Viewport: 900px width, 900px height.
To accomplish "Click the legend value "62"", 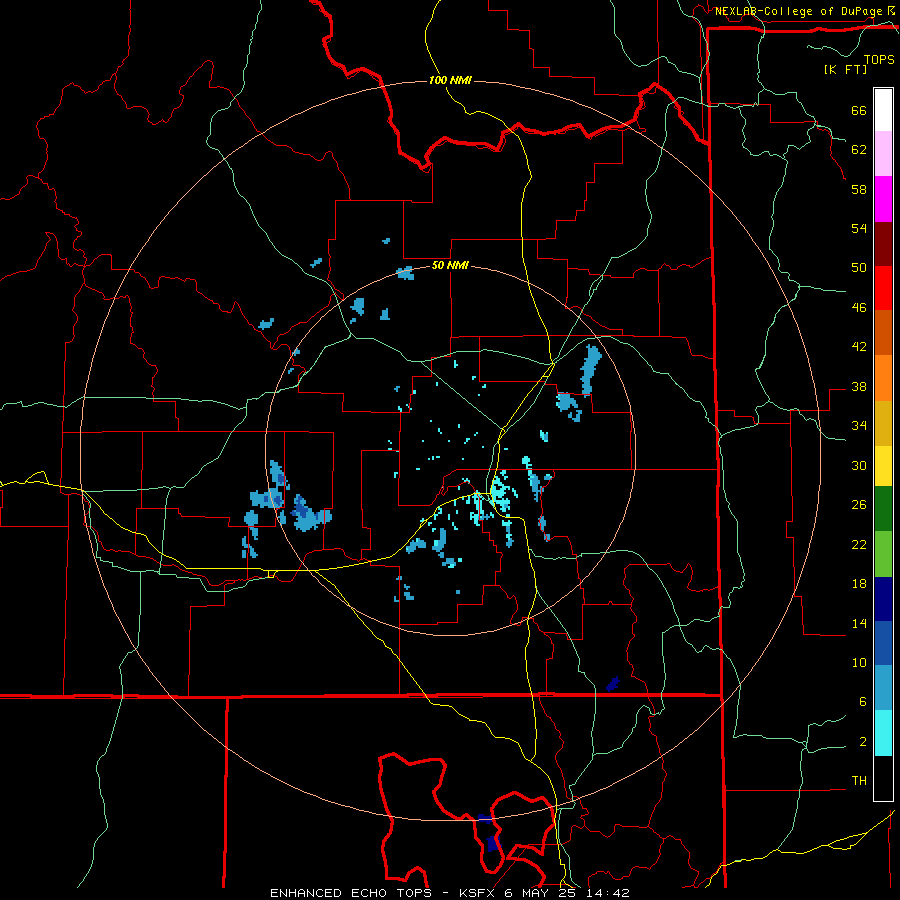I will [859, 150].
